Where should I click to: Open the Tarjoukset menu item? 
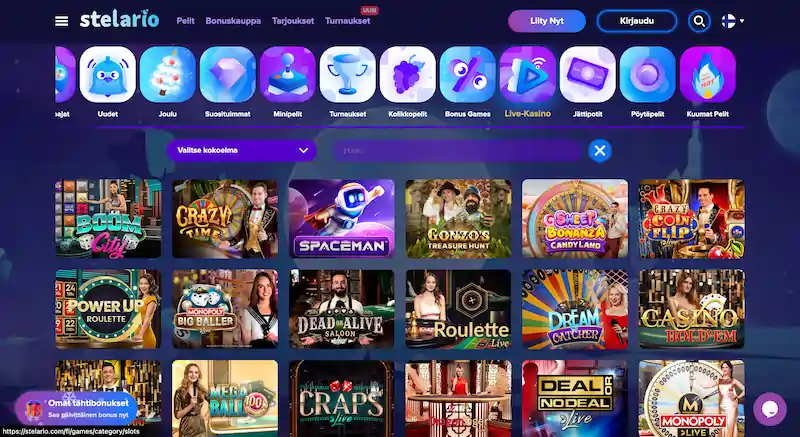pyautogui.click(x=293, y=21)
